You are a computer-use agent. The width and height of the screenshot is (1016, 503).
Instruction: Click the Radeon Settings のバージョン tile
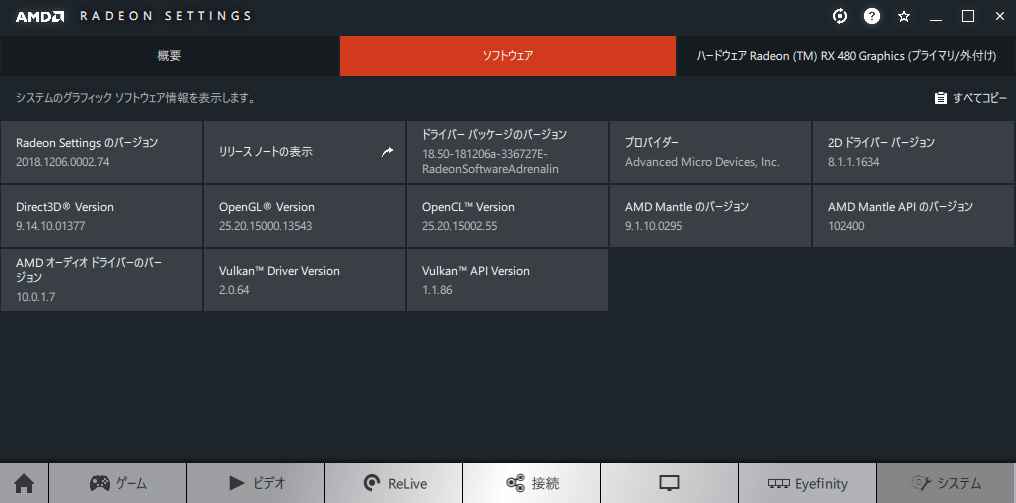101,152
